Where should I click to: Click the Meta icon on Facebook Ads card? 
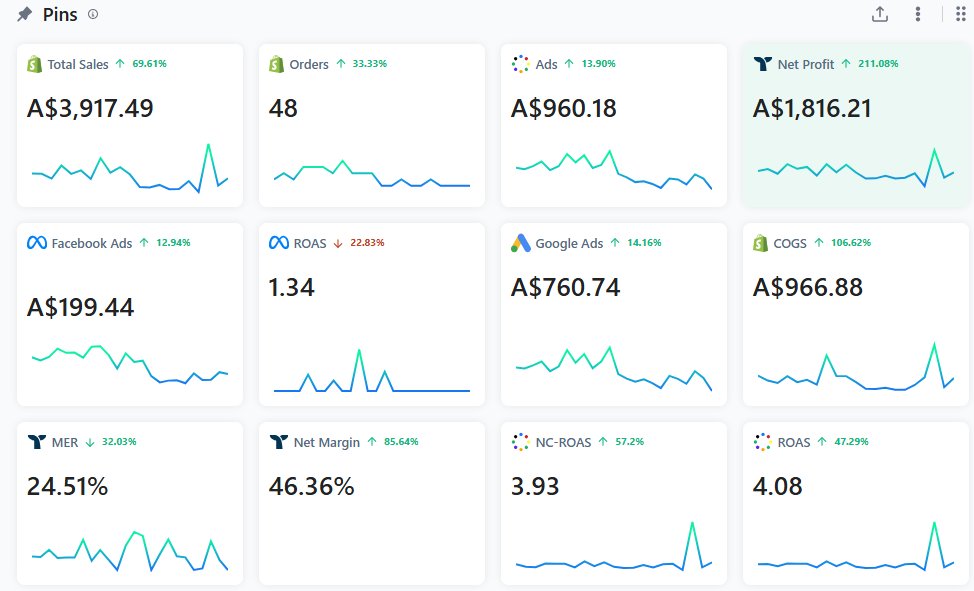37,243
